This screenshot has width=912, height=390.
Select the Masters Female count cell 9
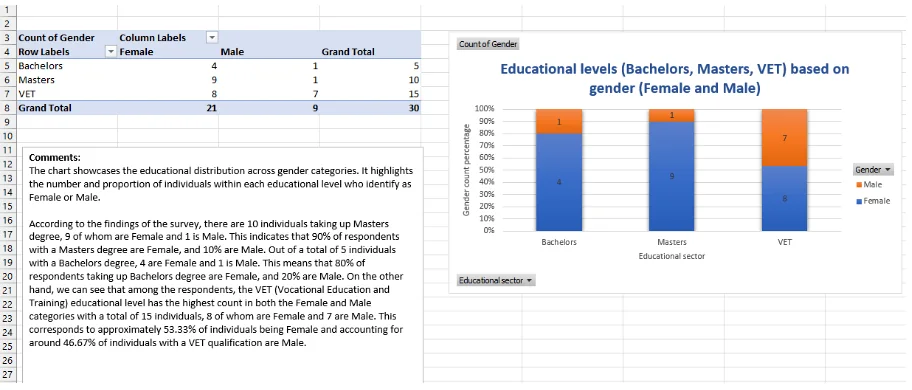[x=168, y=80]
